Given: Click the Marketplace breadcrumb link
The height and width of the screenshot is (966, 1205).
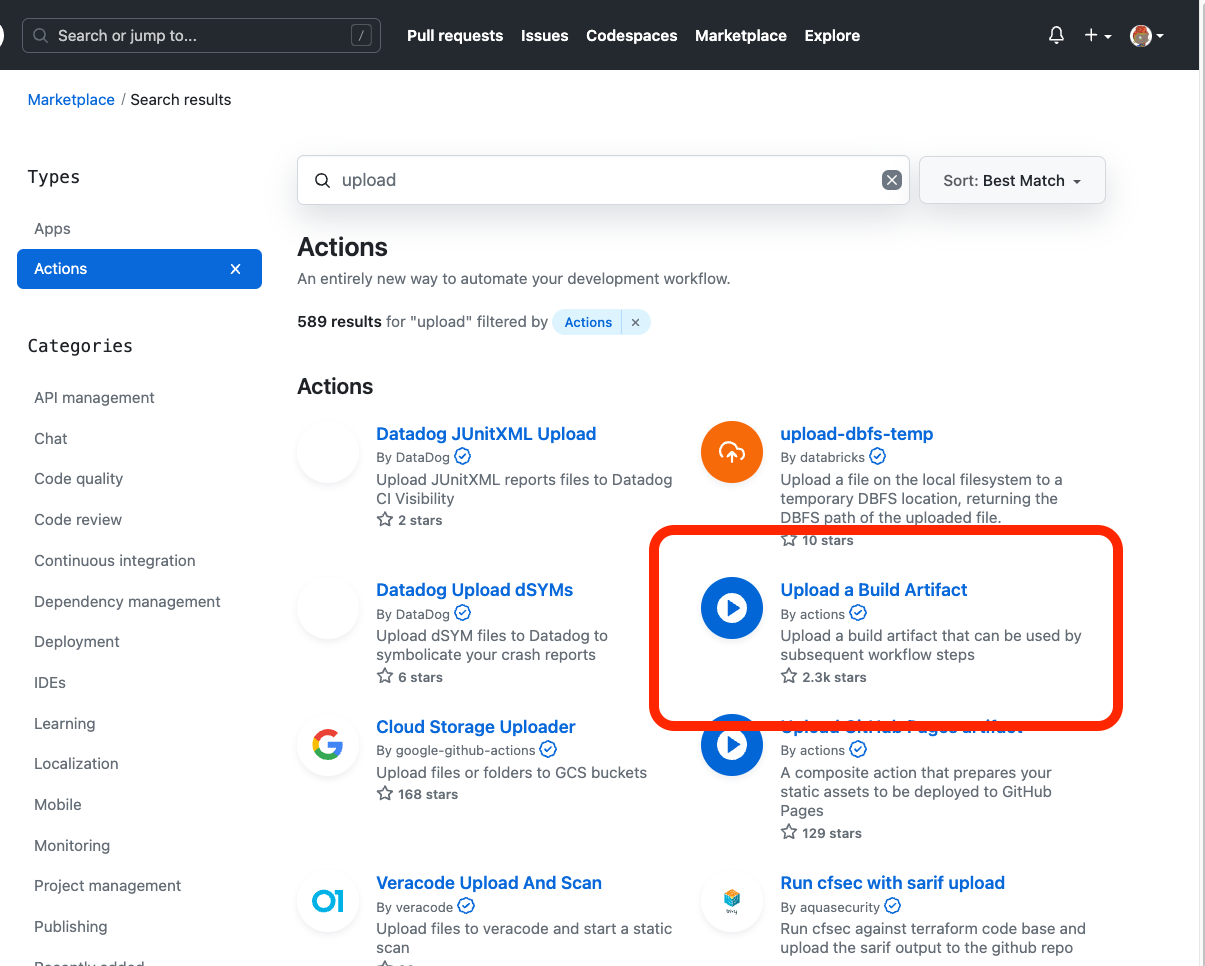Looking at the screenshot, I should [71, 100].
